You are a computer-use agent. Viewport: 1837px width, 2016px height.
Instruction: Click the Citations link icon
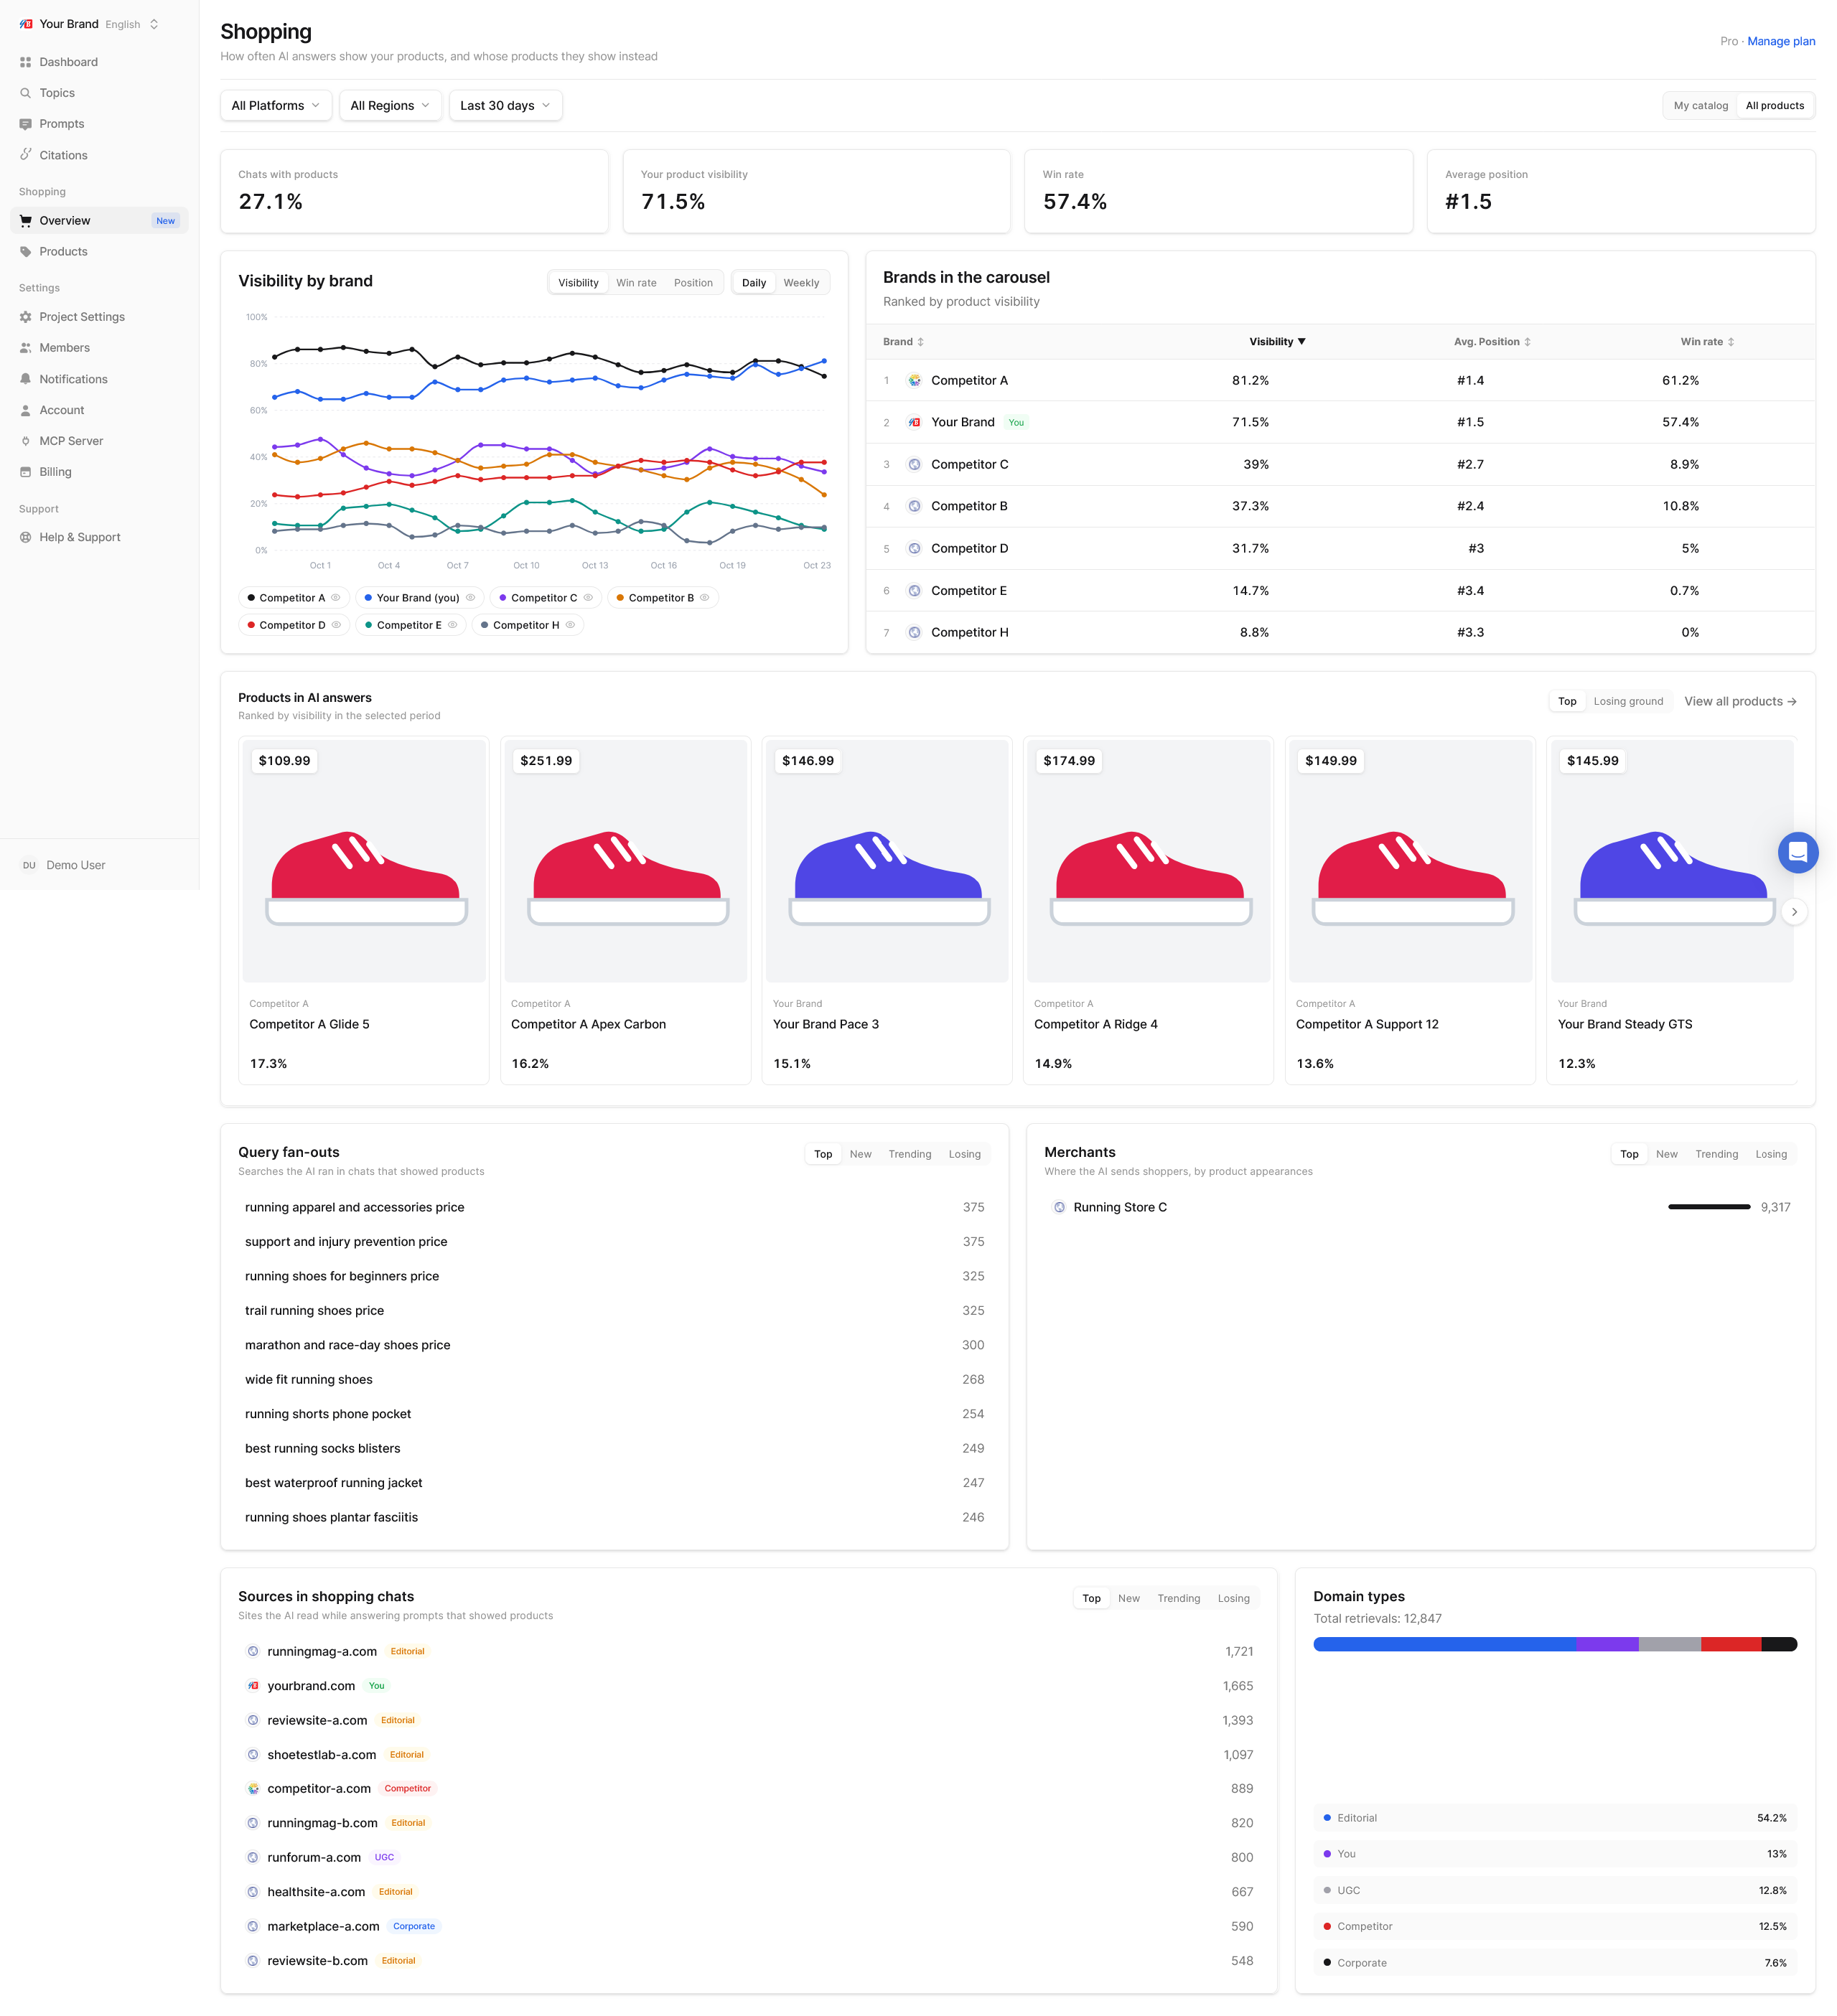point(26,155)
